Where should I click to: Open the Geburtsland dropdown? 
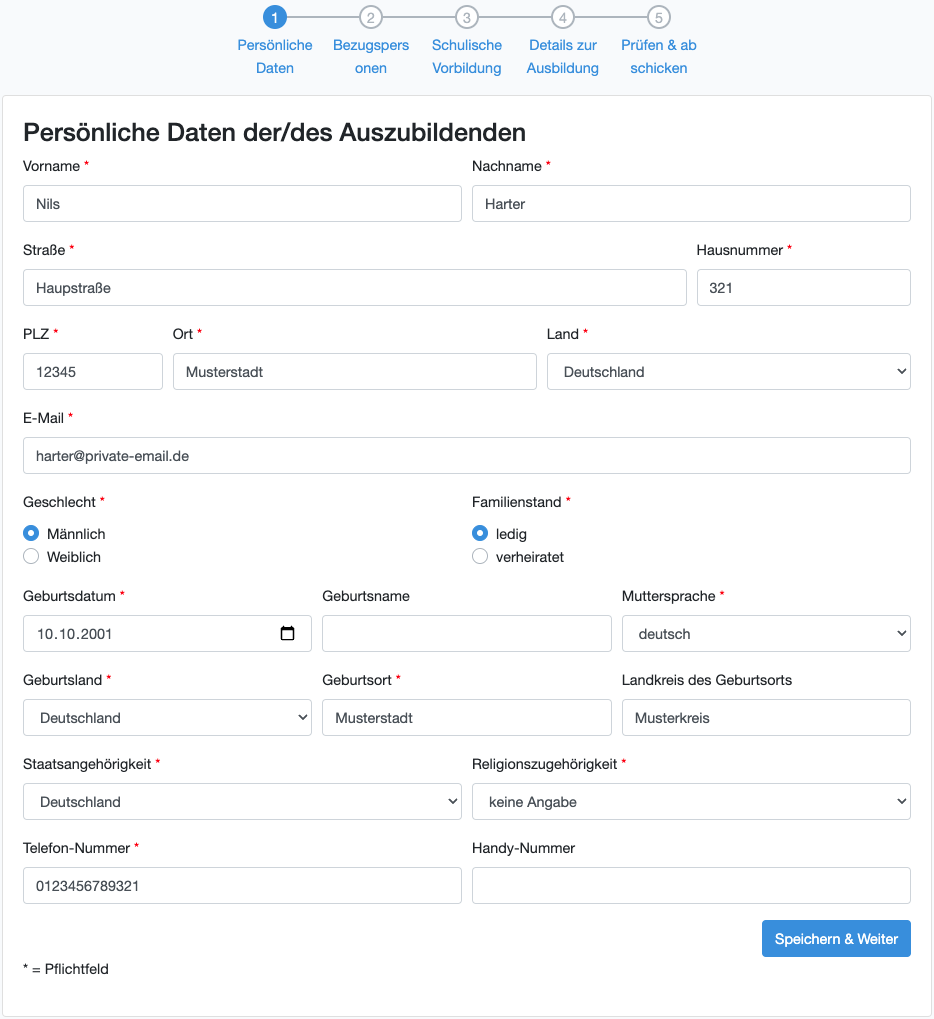pos(167,718)
